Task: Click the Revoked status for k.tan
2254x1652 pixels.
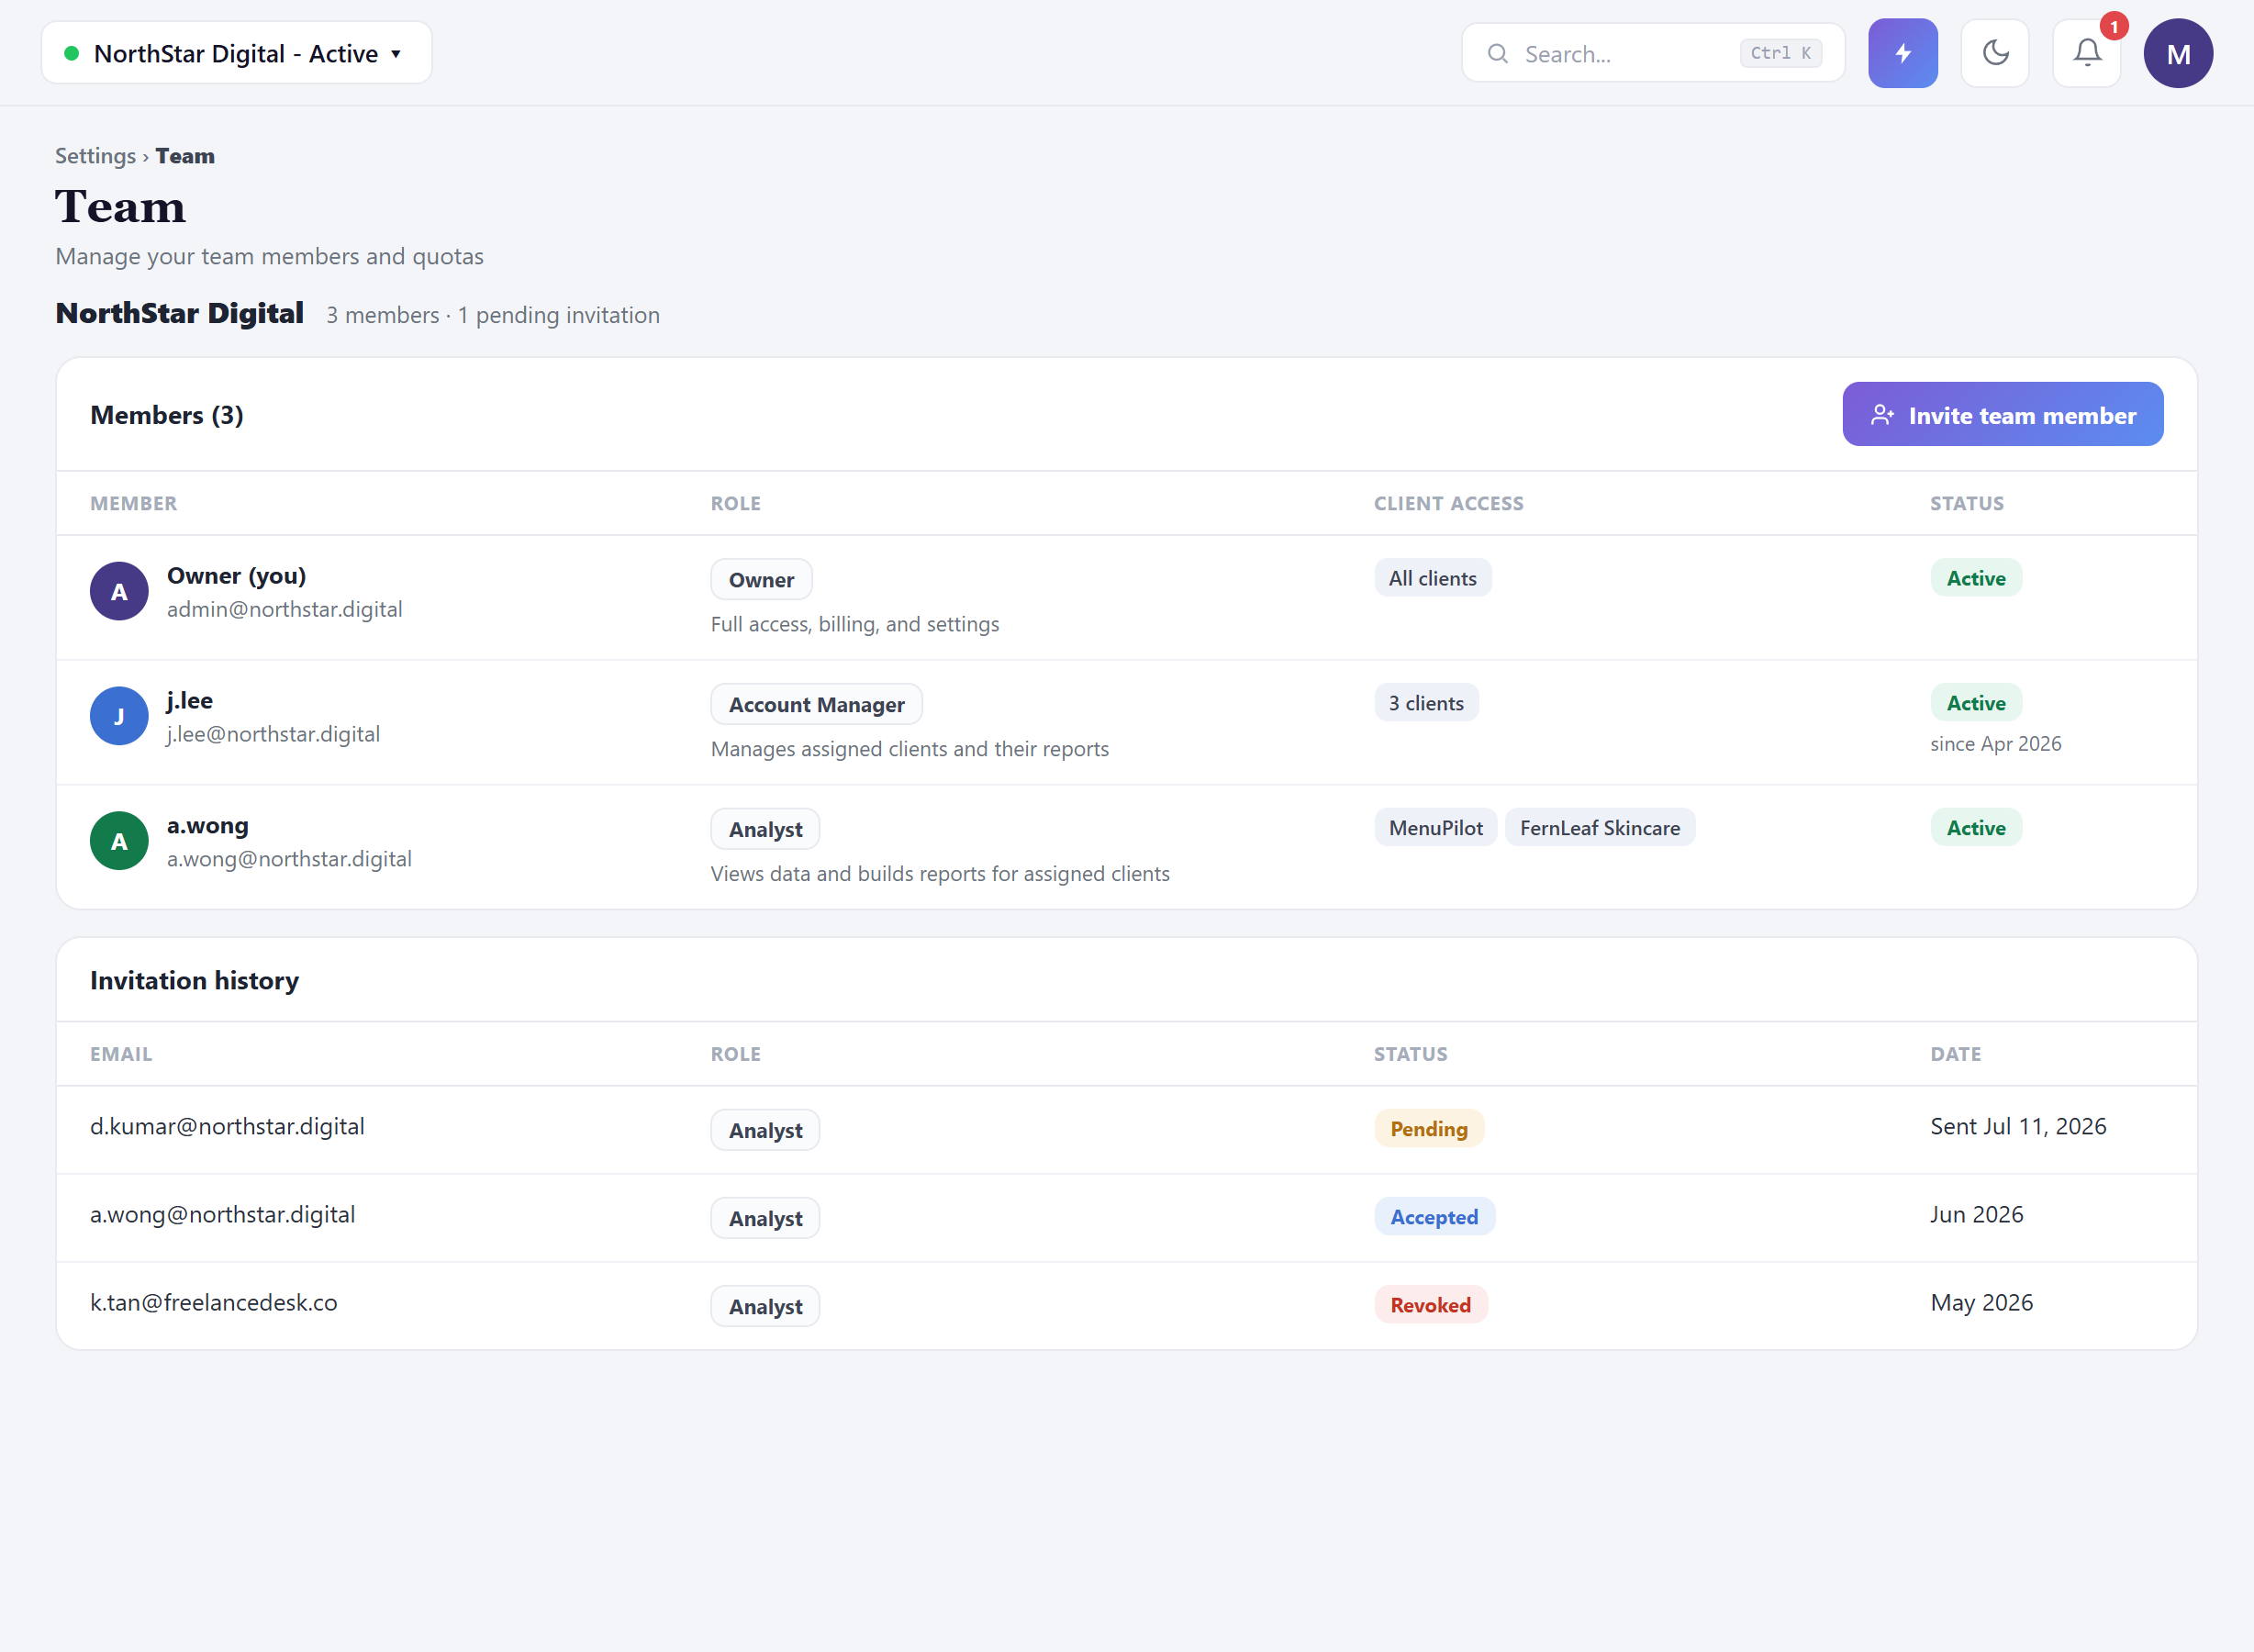Action: click(x=1430, y=1305)
